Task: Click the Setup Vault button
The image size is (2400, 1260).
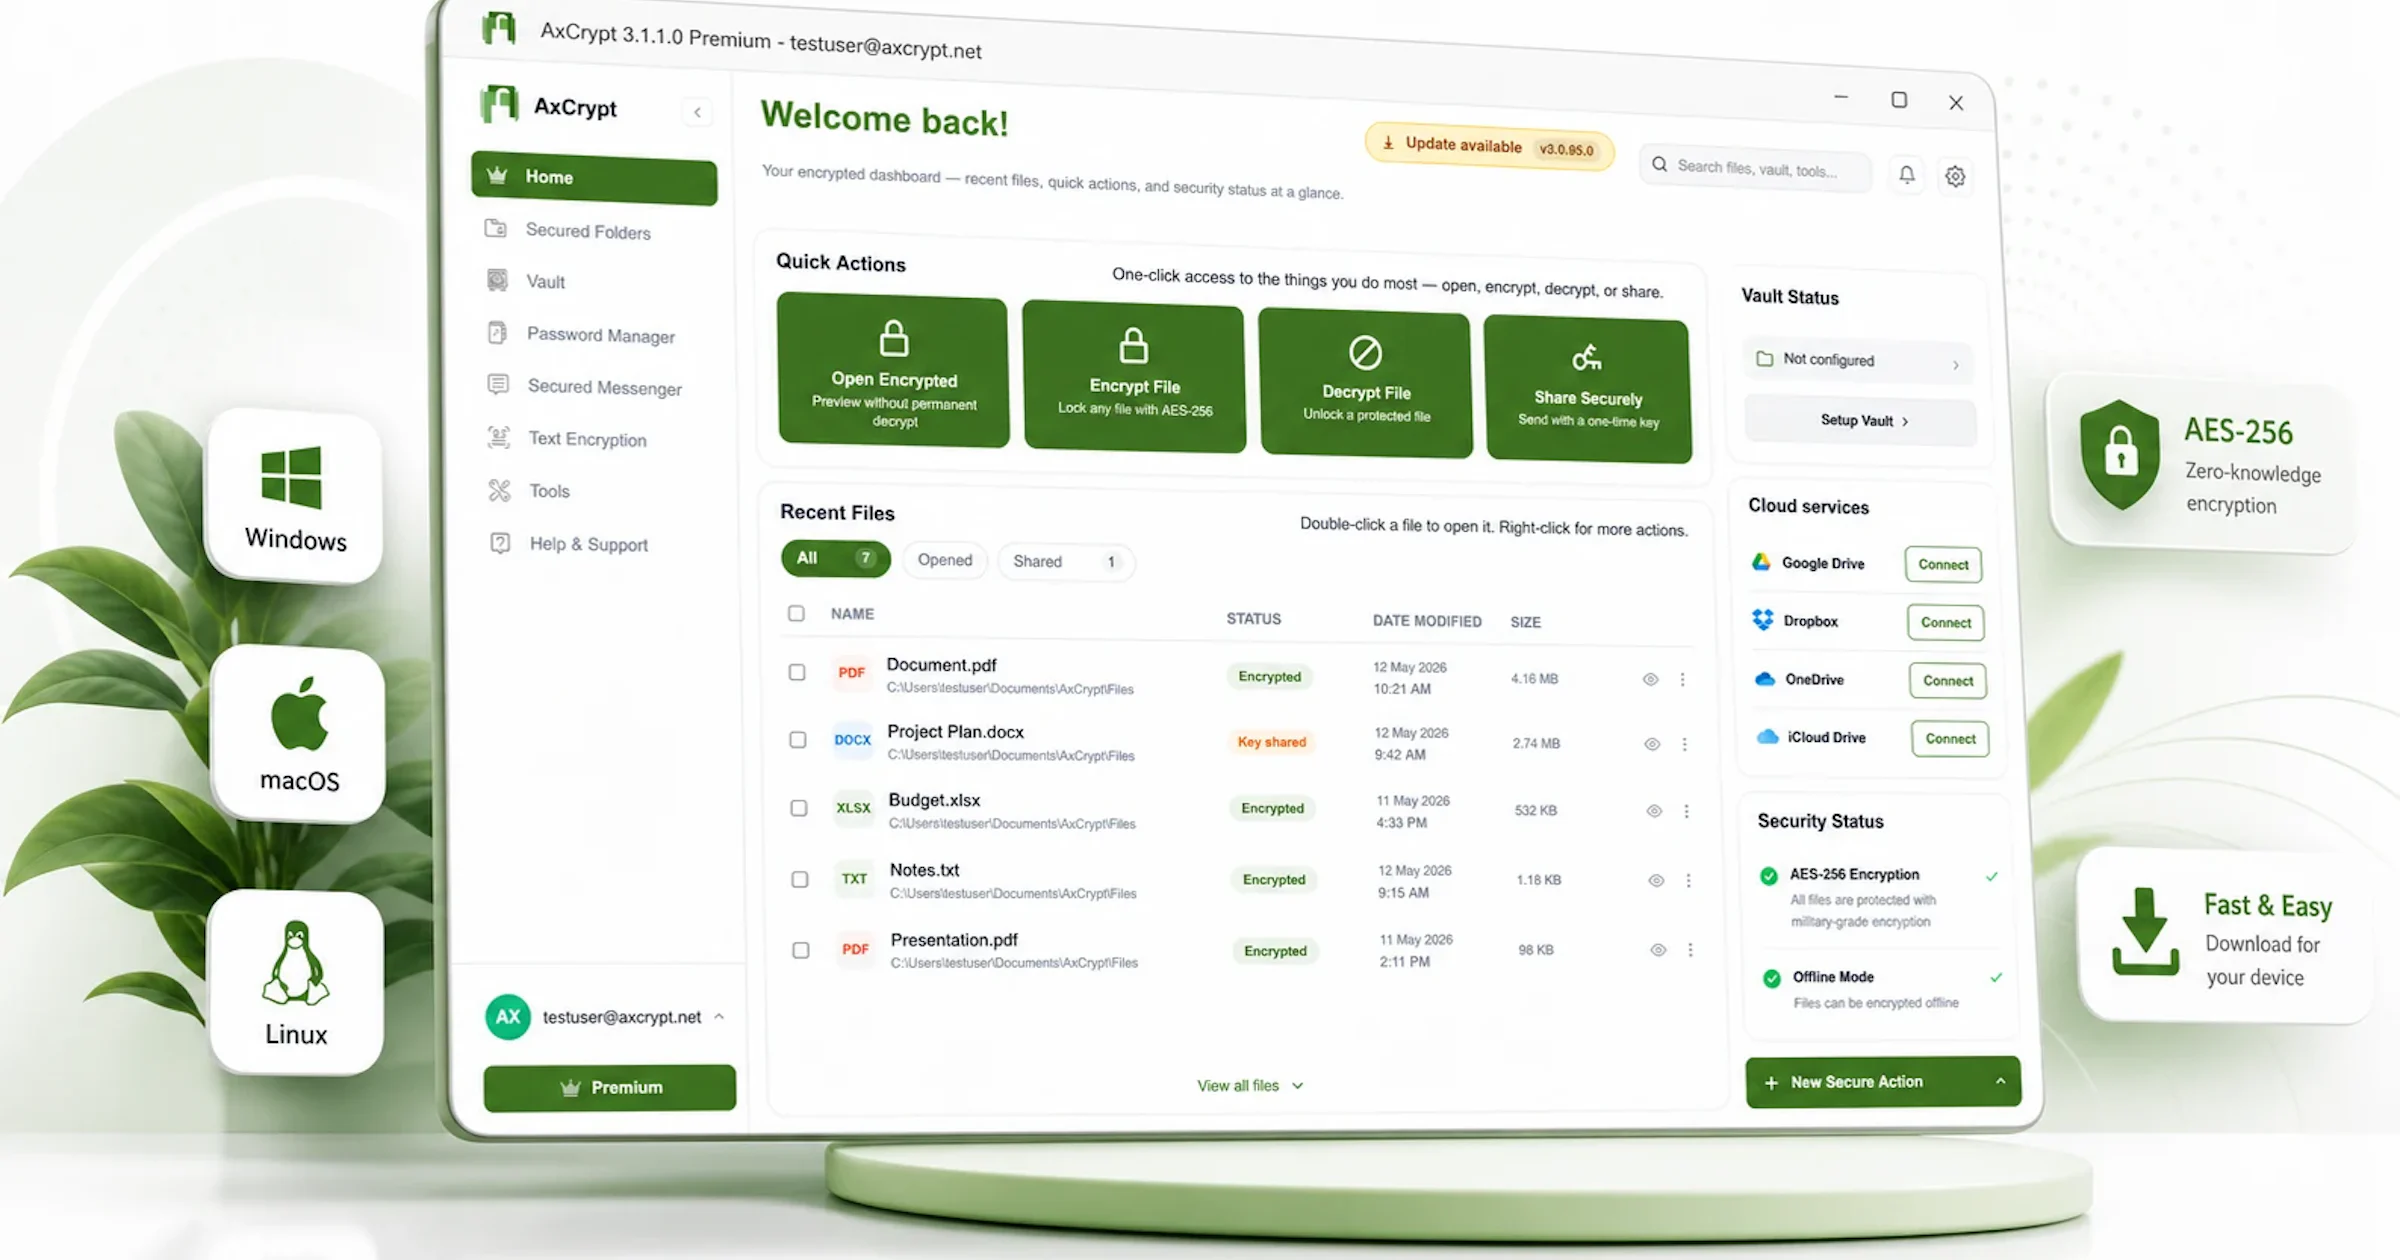Action: click(1861, 421)
